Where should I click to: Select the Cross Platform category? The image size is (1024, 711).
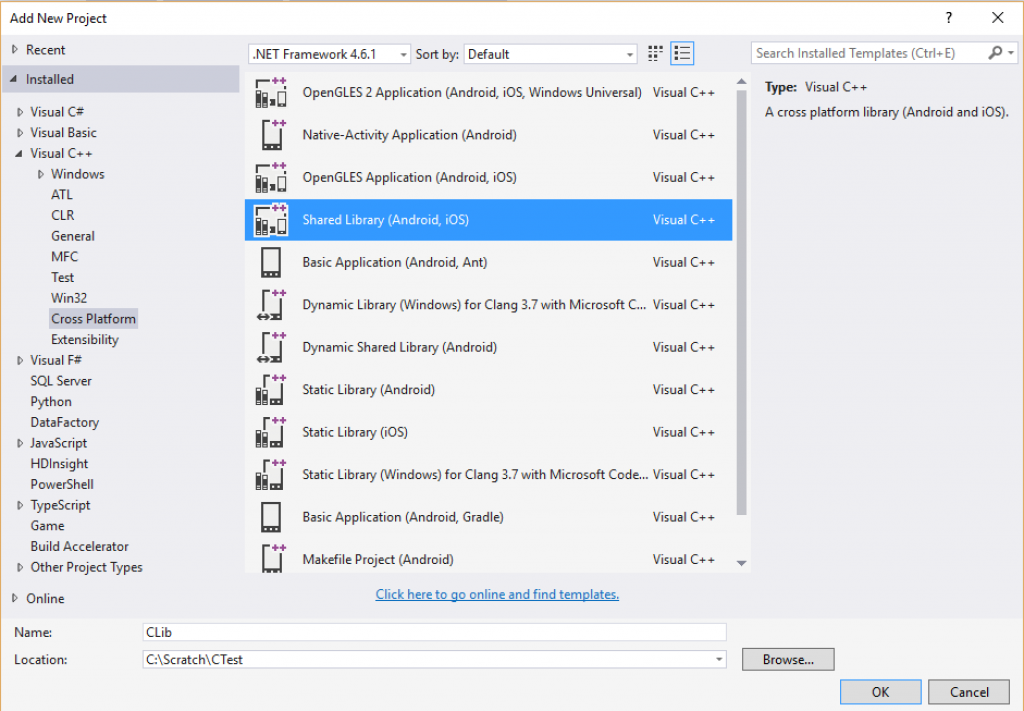(93, 318)
